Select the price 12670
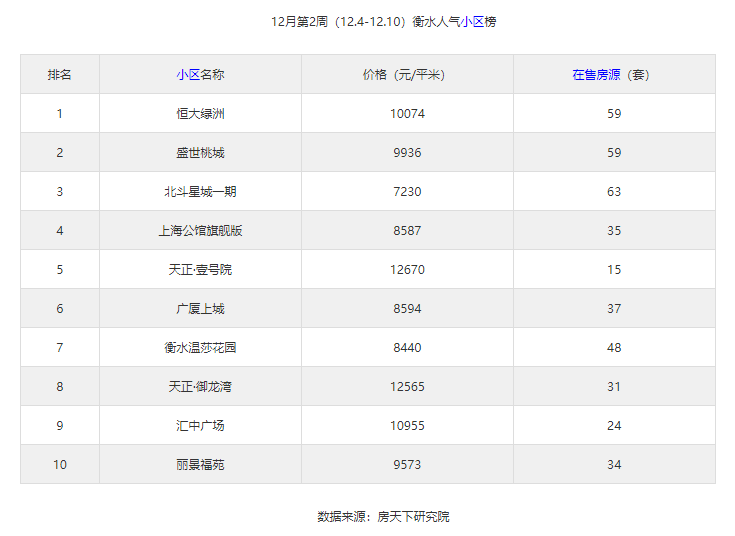 pos(407,269)
